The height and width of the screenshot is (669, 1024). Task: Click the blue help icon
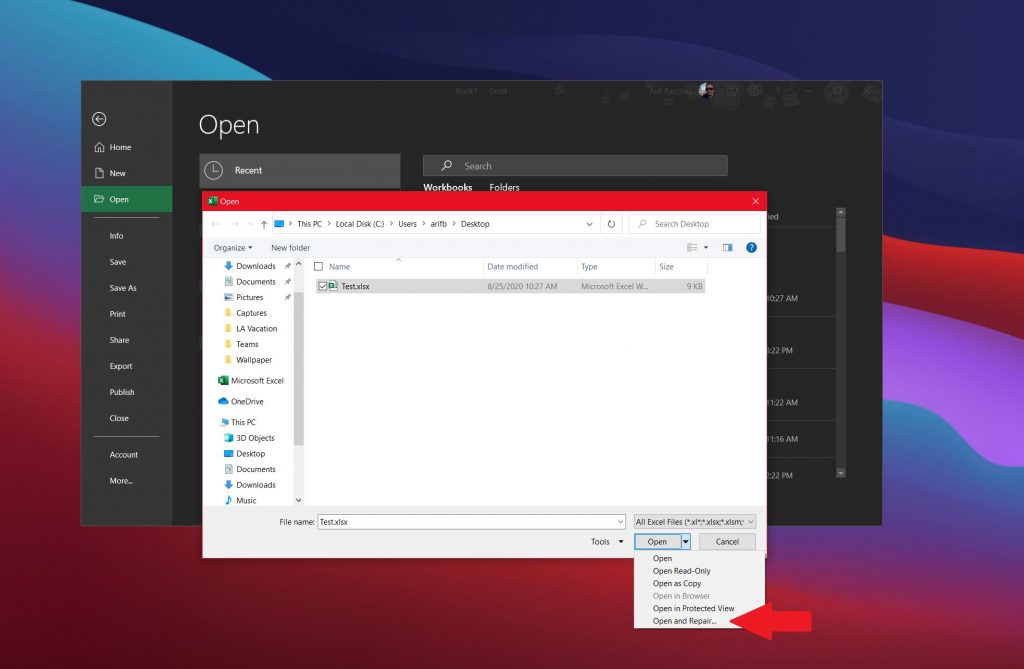[x=751, y=248]
